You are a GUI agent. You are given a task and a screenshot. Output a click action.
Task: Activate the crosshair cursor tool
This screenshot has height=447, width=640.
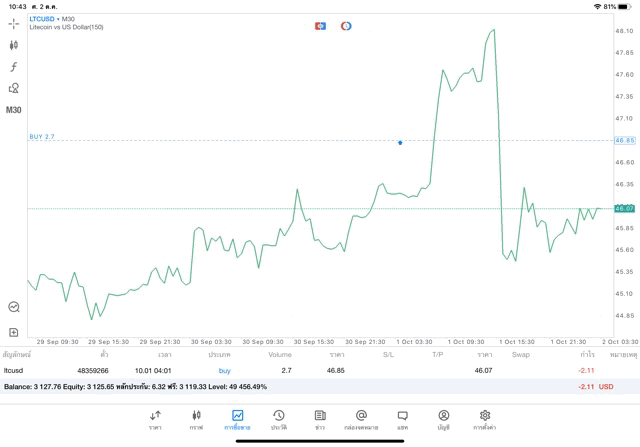(14, 22)
